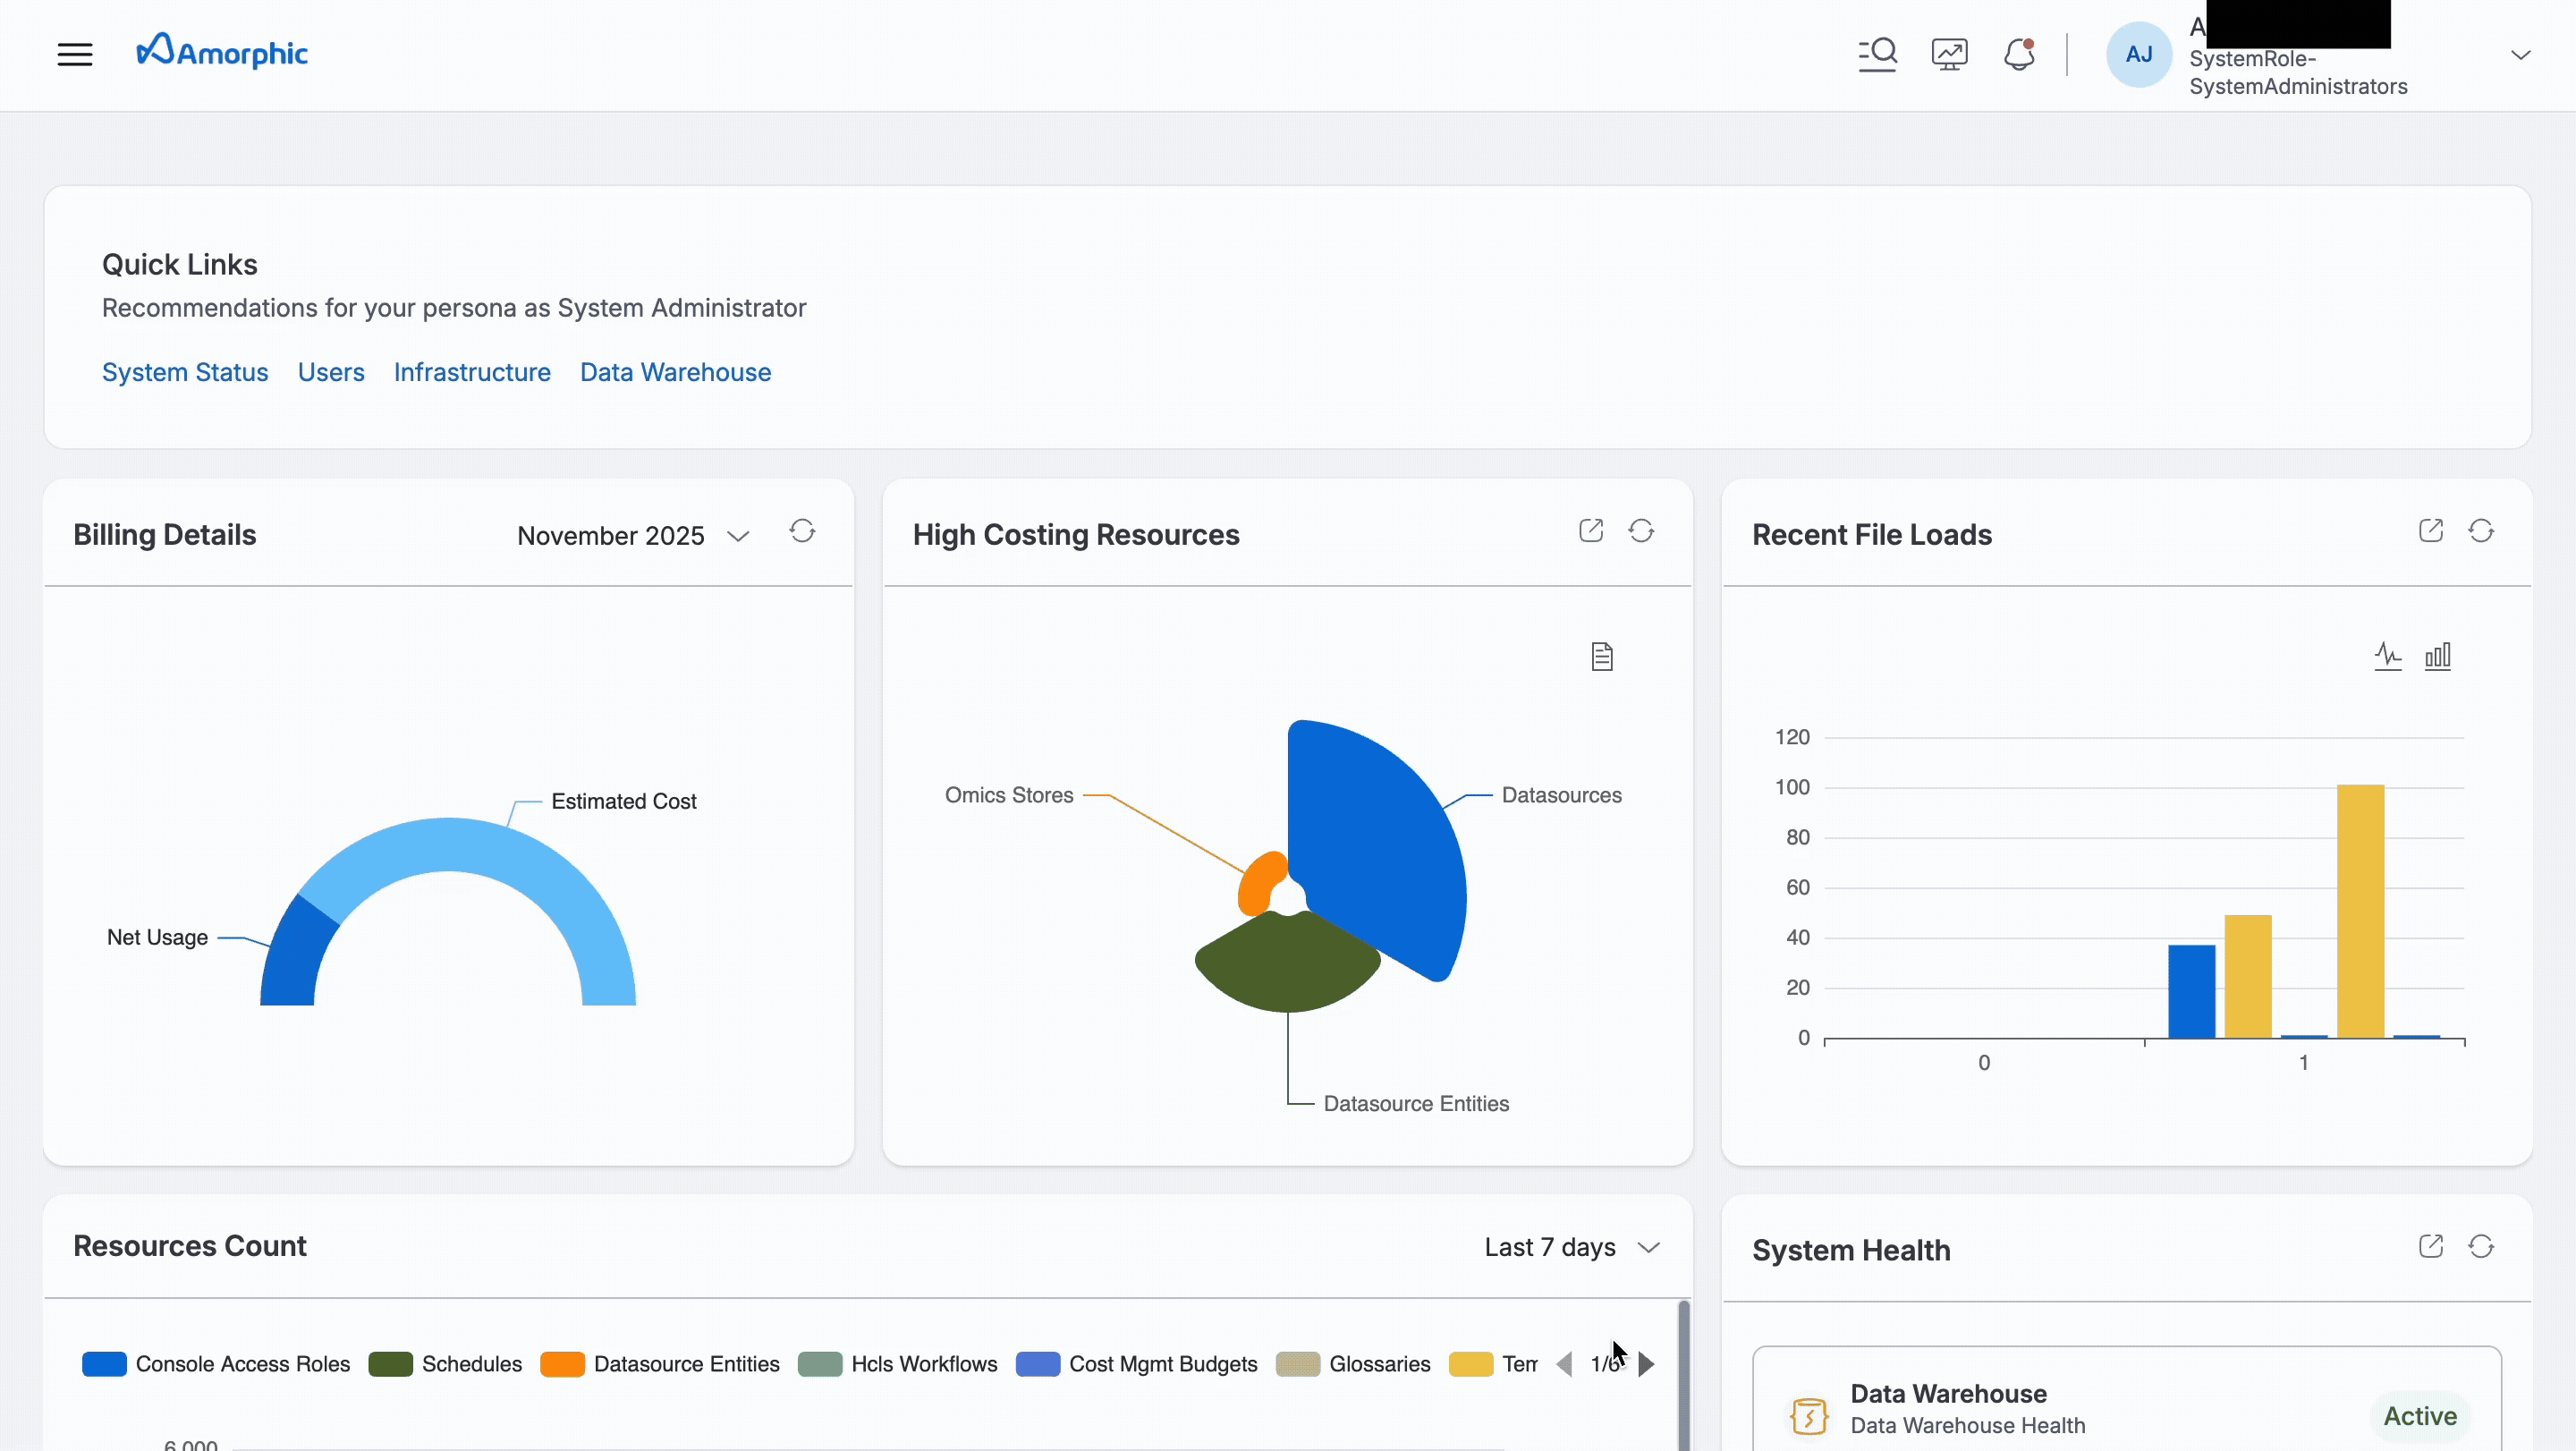Refresh the Billing Details widget
The width and height of the screenshot is (2576, 1451).
tap(802, 531)
